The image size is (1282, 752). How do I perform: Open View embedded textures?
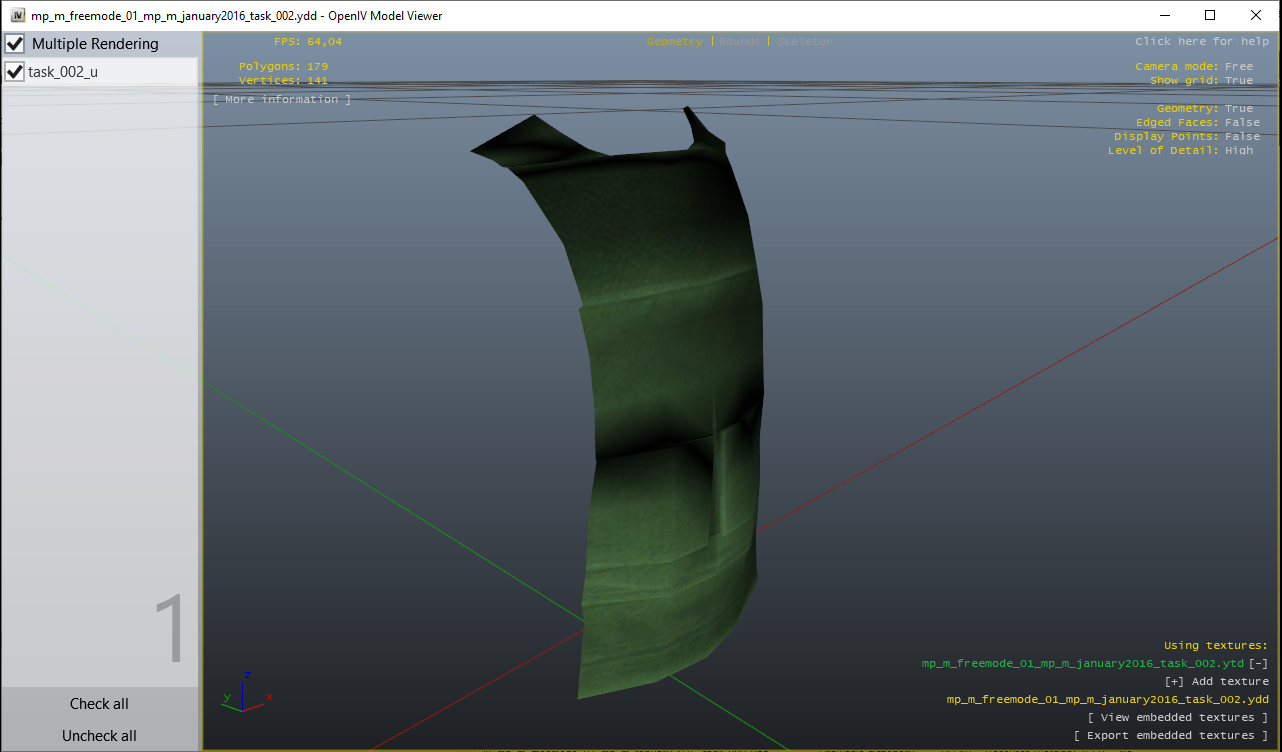[1178, 717]
